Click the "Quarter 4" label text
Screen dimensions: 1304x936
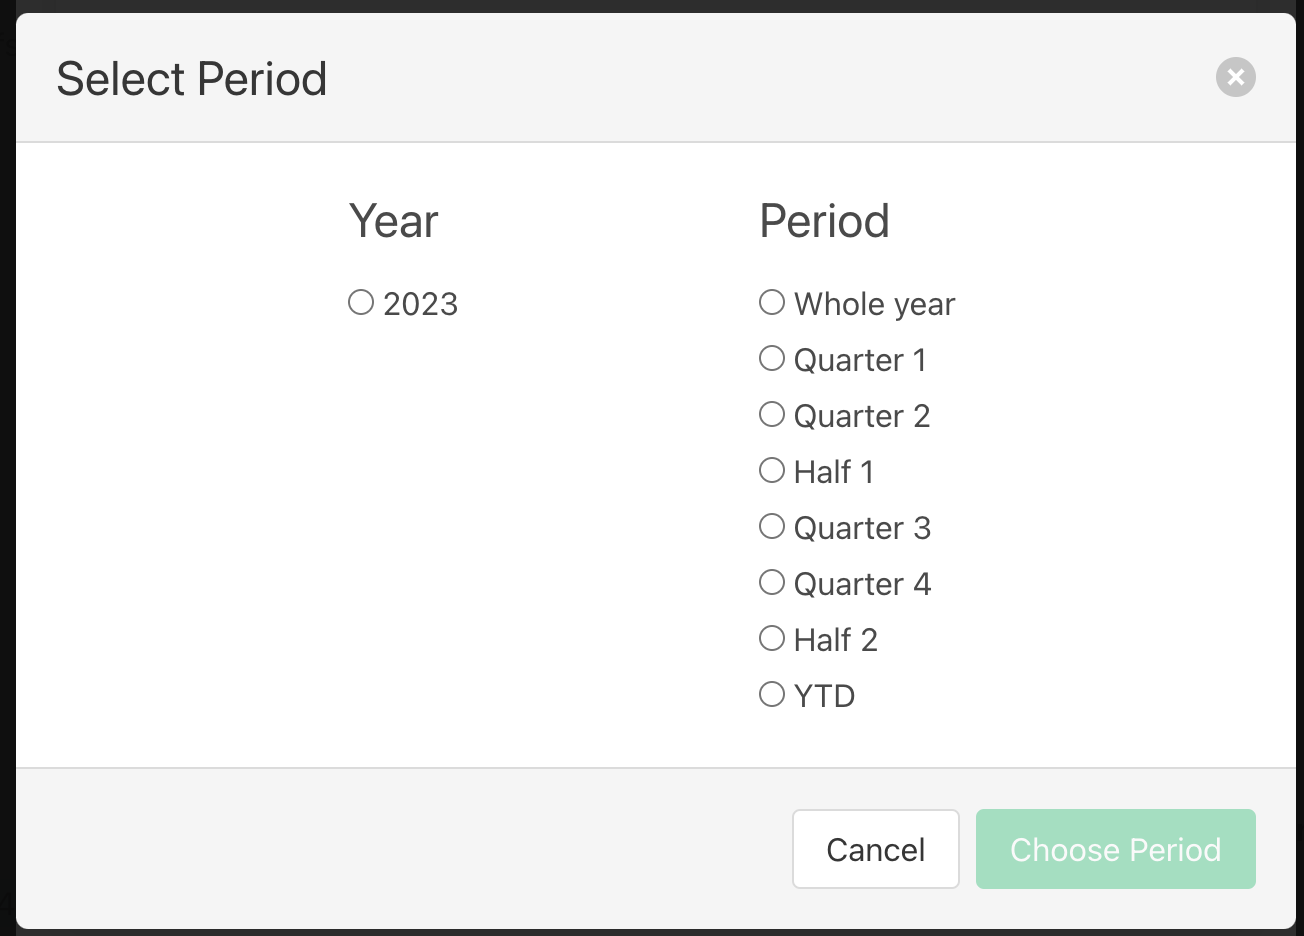coord(862,584)
